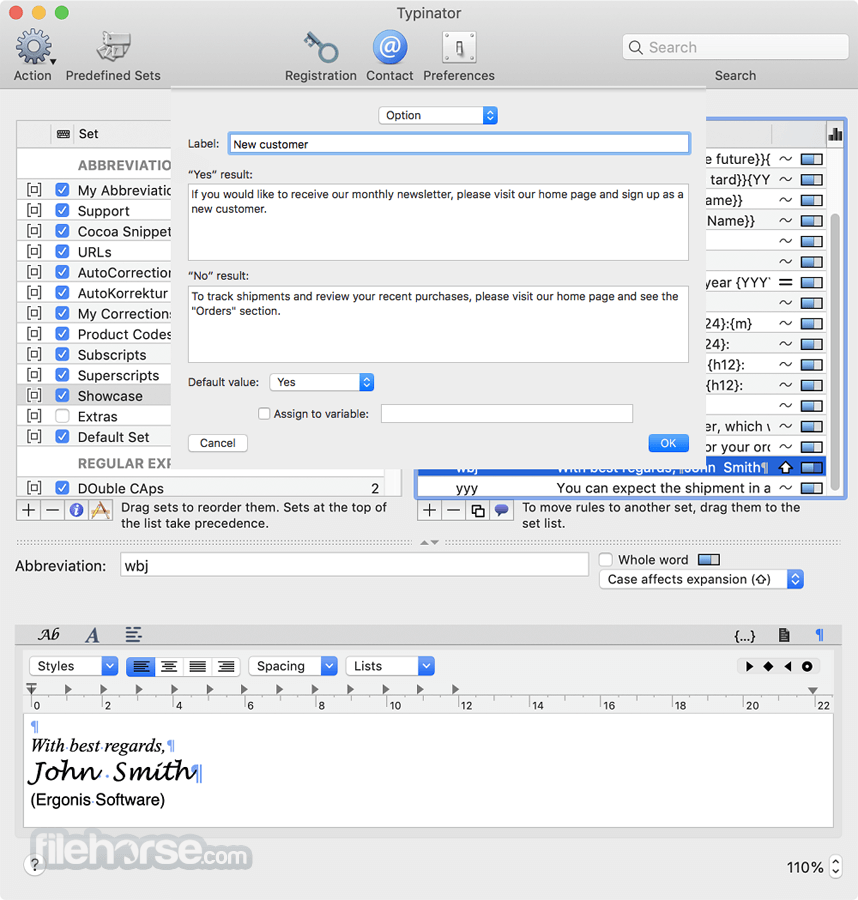Delete selected rule with minus button
Screen dimensions: 858x900
[x=453, y=510]
